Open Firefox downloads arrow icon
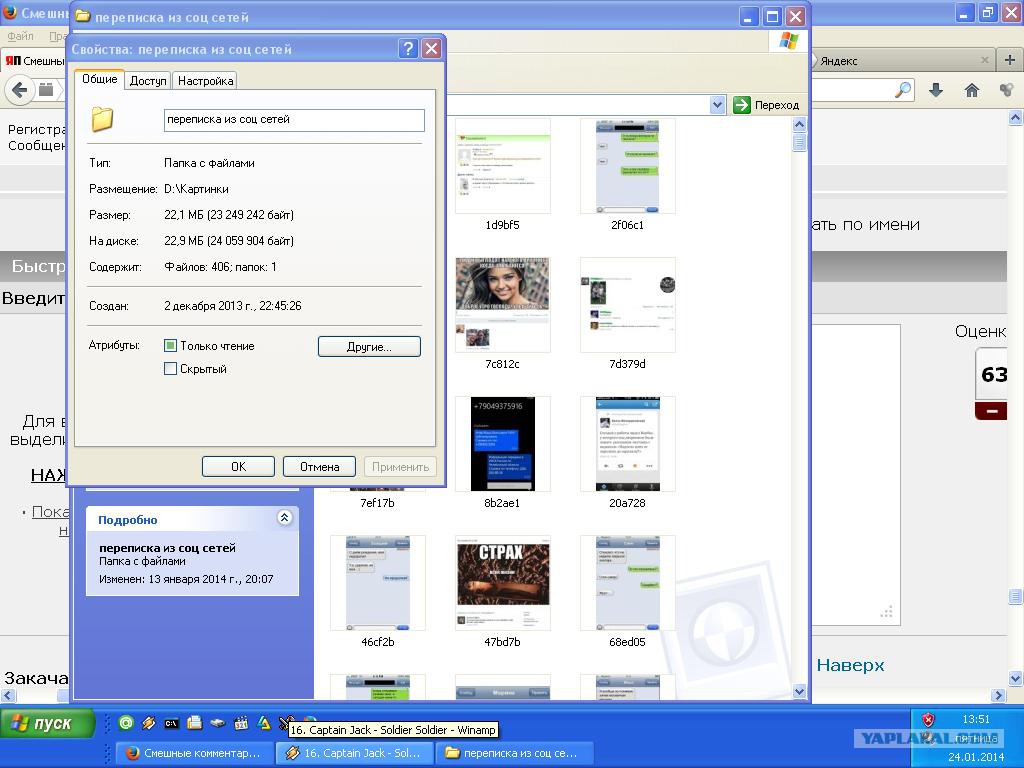The width and height of the screenshot is (1024, 768). click(936, 90)
